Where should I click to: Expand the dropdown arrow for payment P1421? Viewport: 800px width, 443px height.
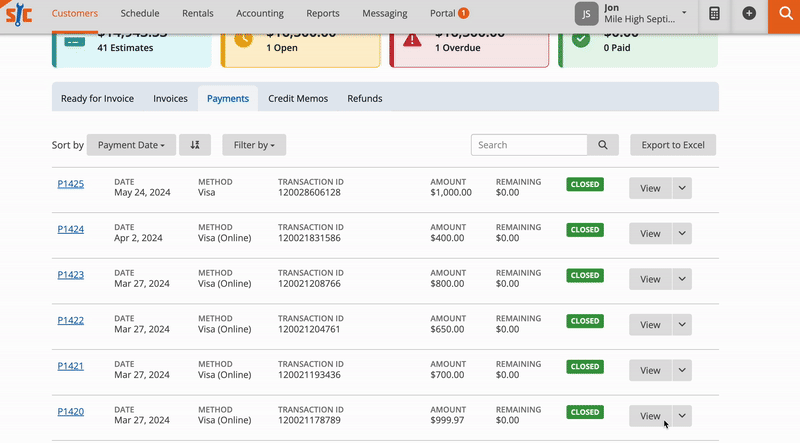[682, 370]
